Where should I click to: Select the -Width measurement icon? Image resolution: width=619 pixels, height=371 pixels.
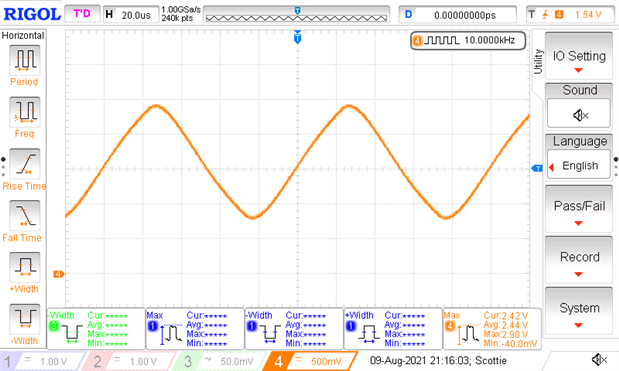24,319
